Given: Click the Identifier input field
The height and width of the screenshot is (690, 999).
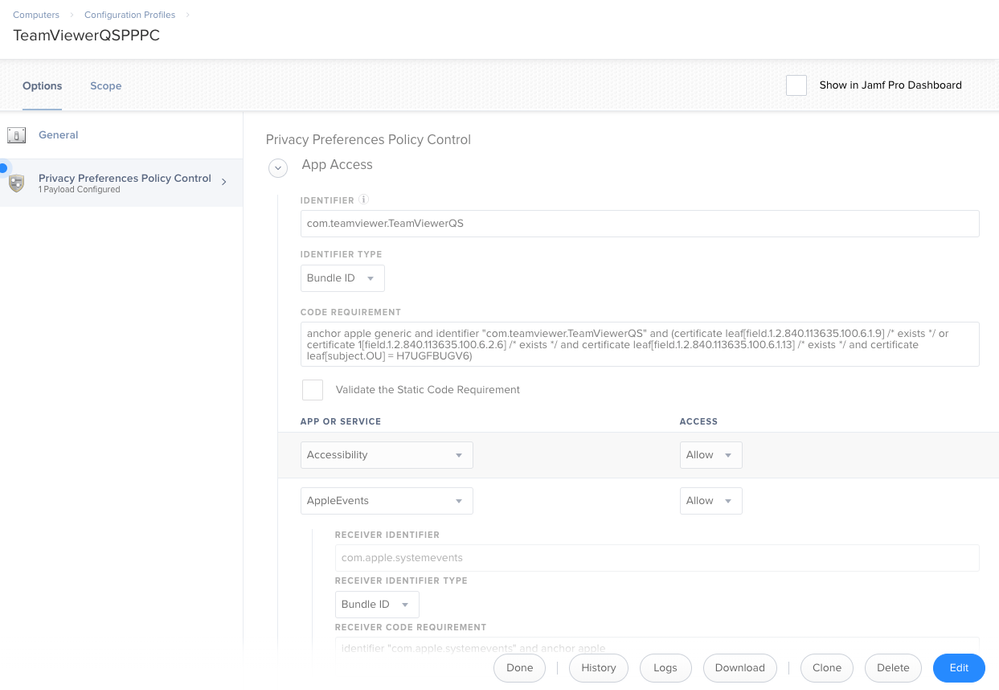Looking at the screenshot, I should tap(640, 224).
